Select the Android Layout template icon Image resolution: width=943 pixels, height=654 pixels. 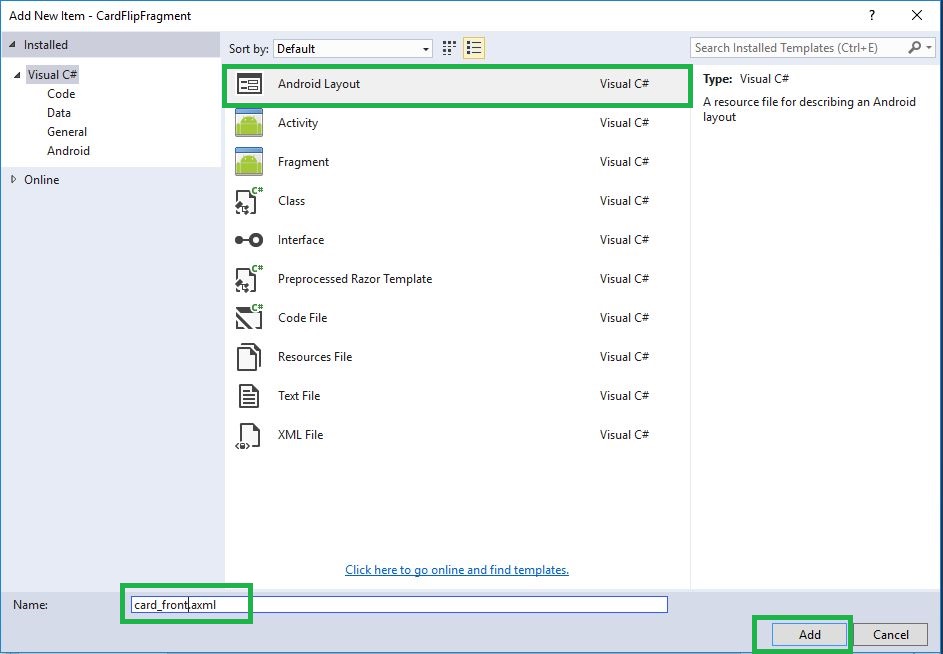249,84
